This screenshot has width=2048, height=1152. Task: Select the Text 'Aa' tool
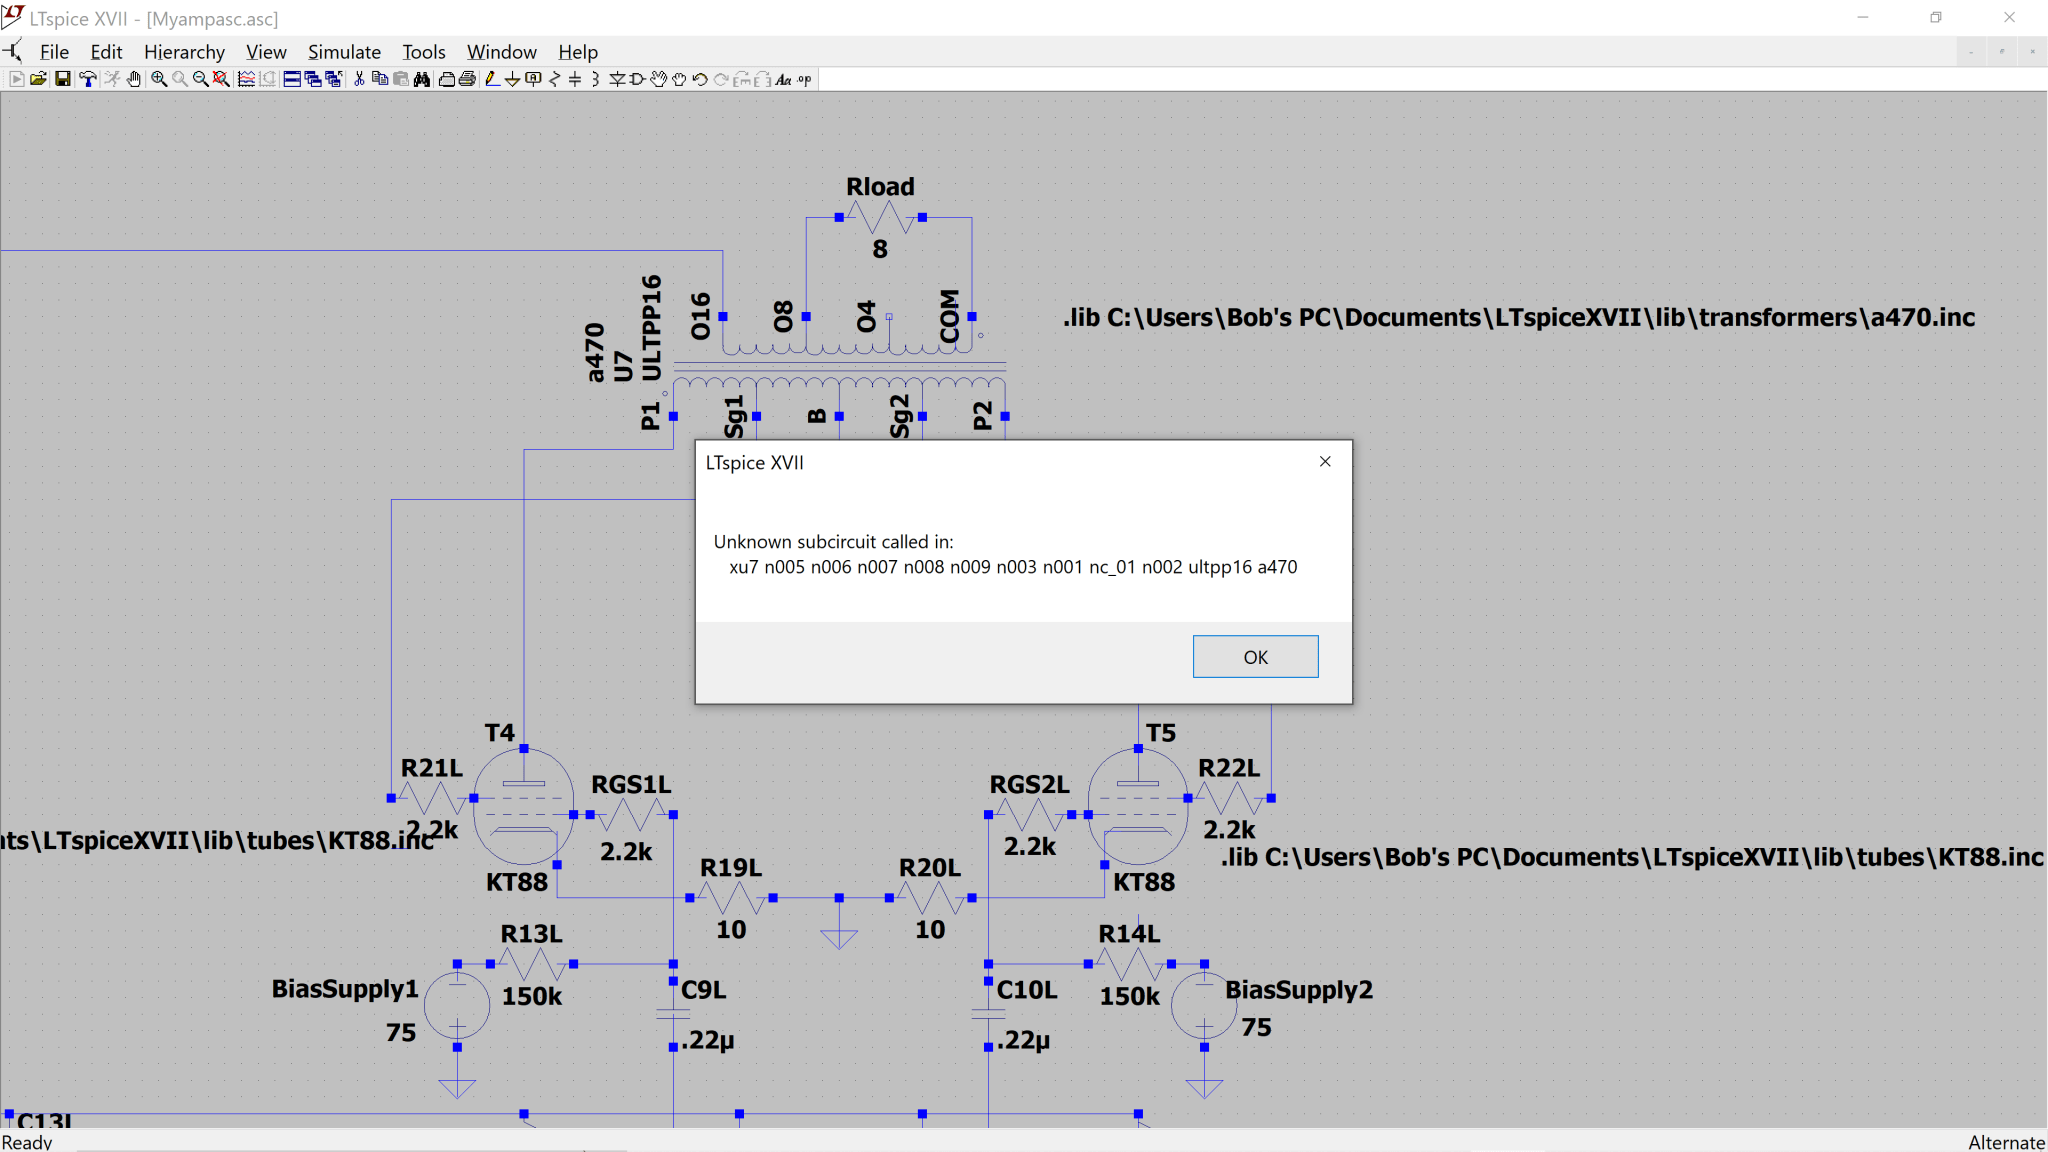(782, 79)
